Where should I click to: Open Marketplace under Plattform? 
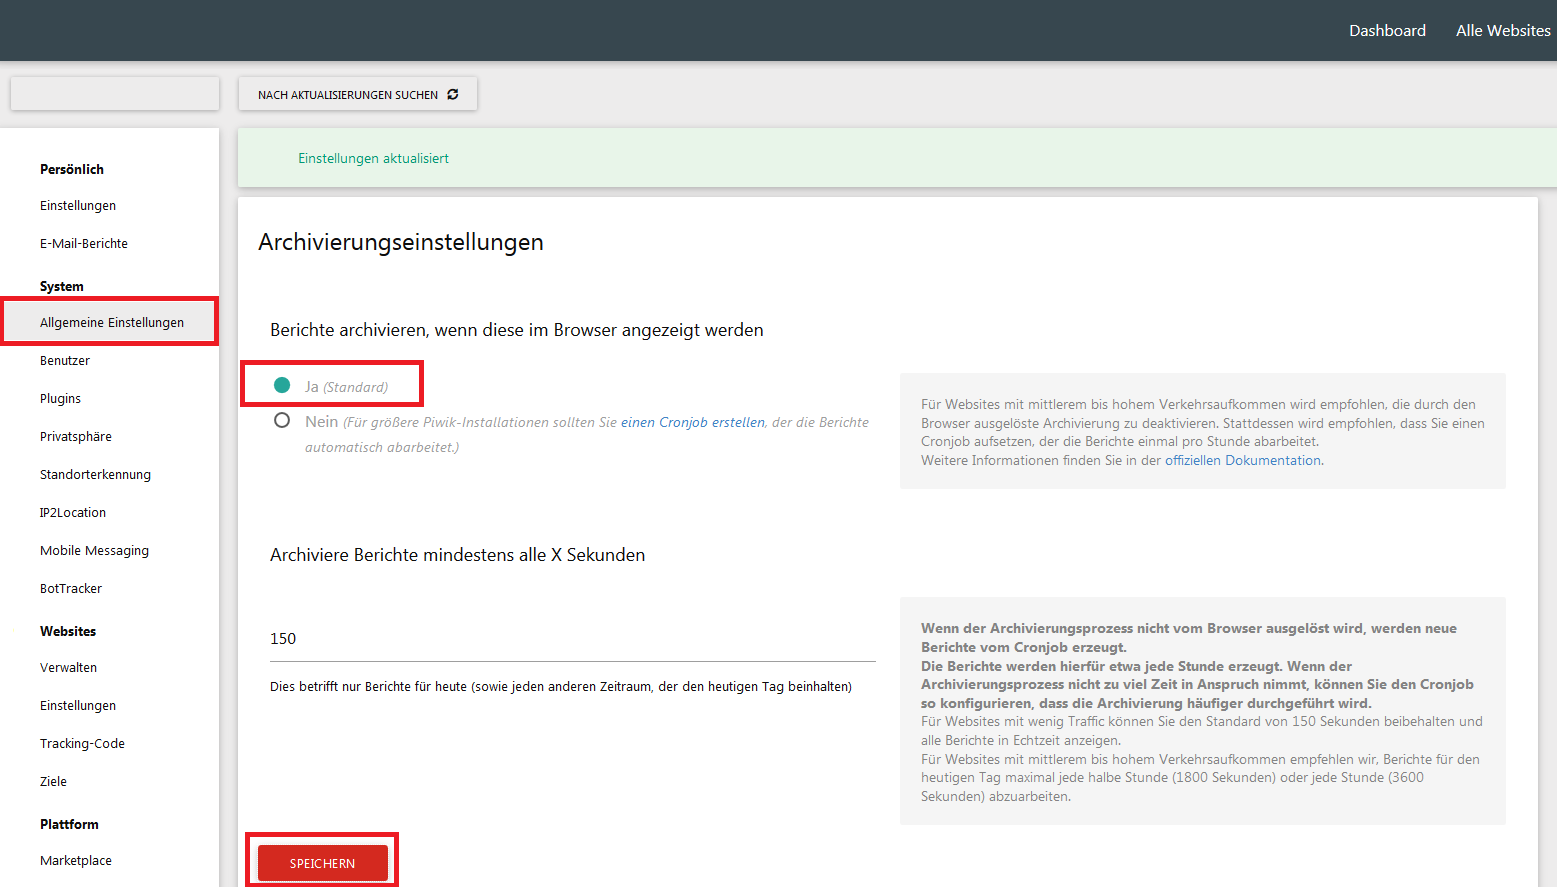click(x=76, y=860)
